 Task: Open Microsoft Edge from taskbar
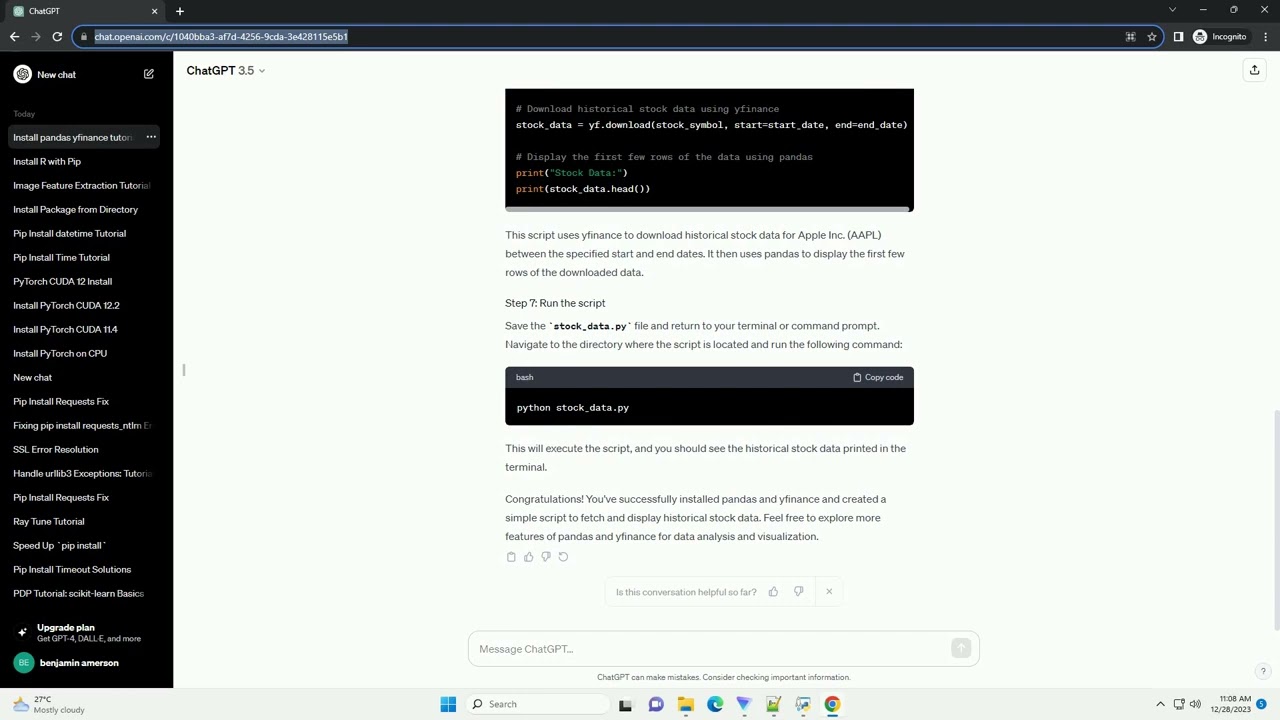click(x=715, y=704)
